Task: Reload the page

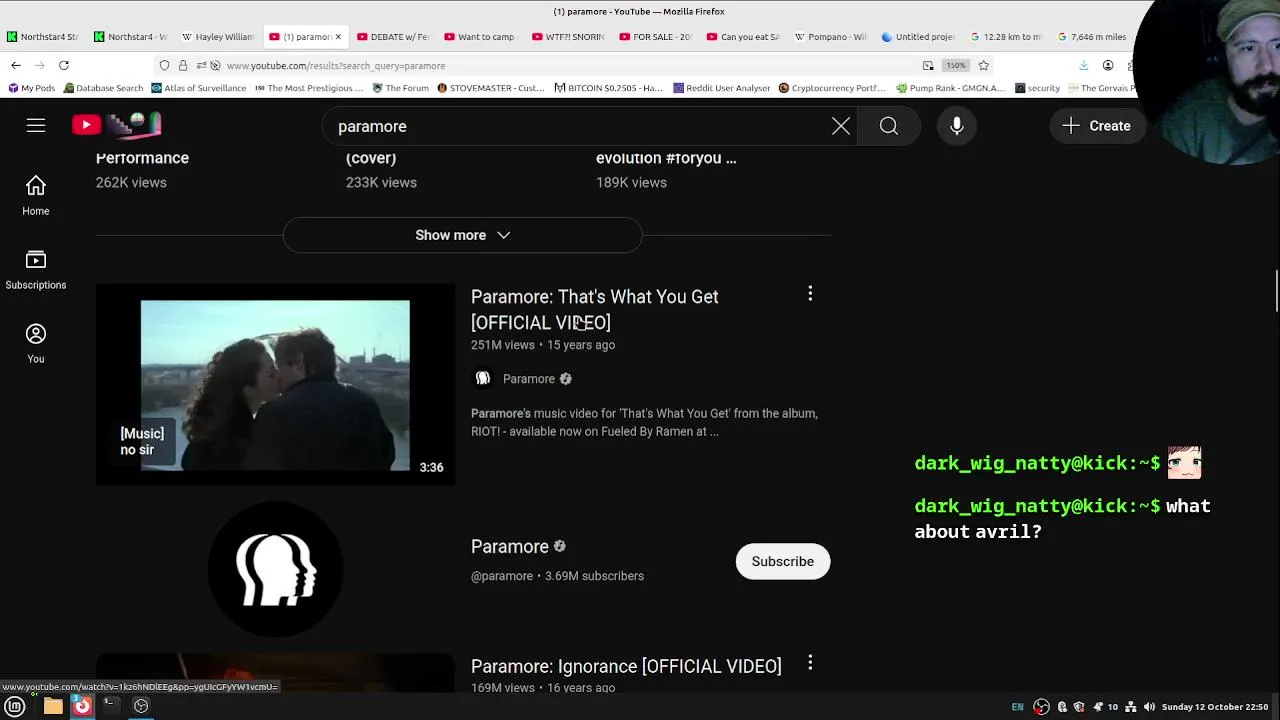Action: (64, 66)
